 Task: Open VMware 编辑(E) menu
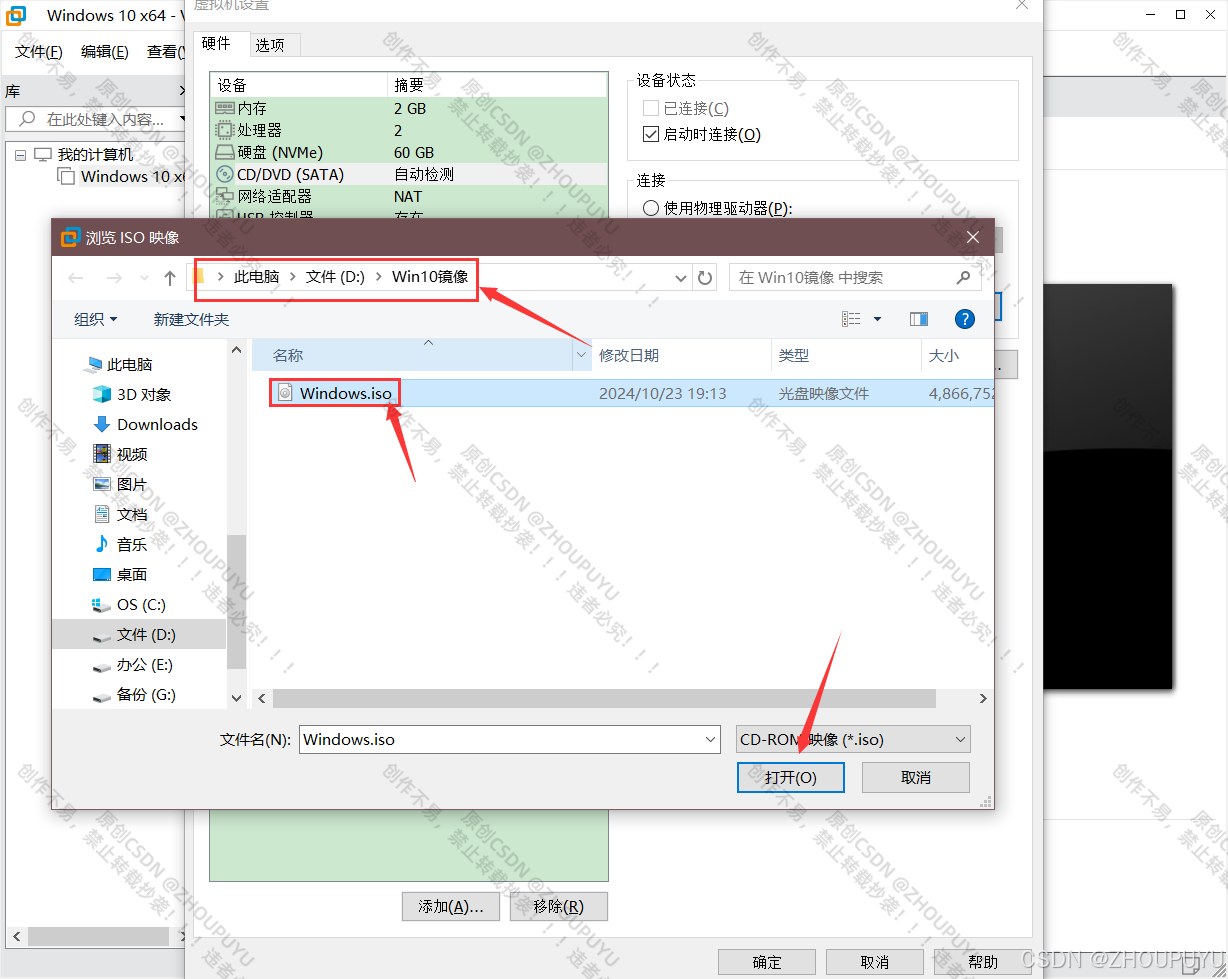pos(104,52)
